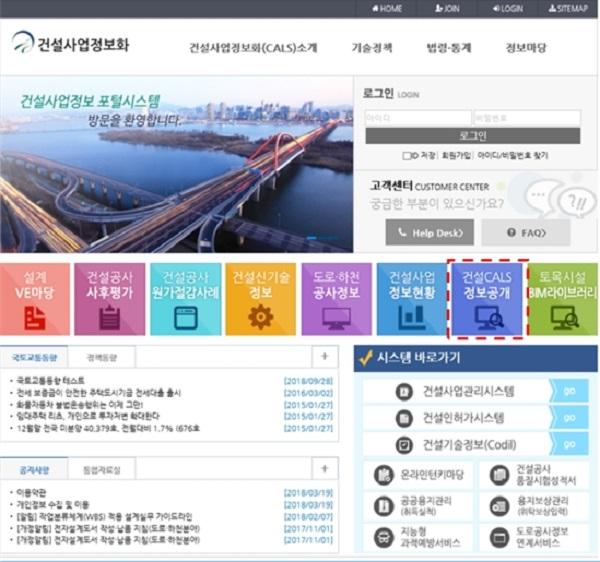Open the SITEMAP link in top bar
Image resolution: width=600 pixels, height=562 pixels.
(x=566, y=8)
